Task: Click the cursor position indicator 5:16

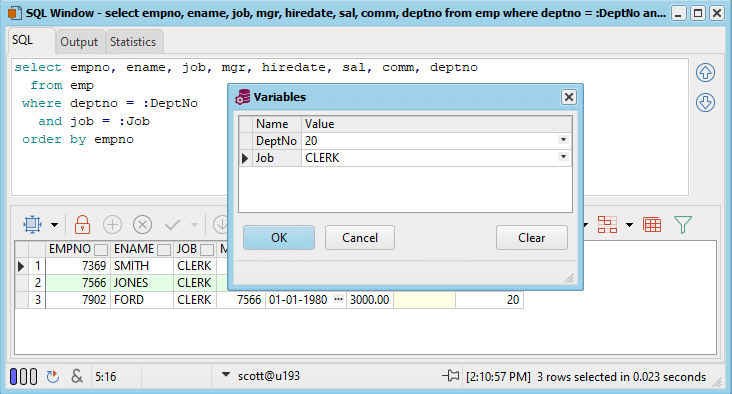Action: pos(106,376)
